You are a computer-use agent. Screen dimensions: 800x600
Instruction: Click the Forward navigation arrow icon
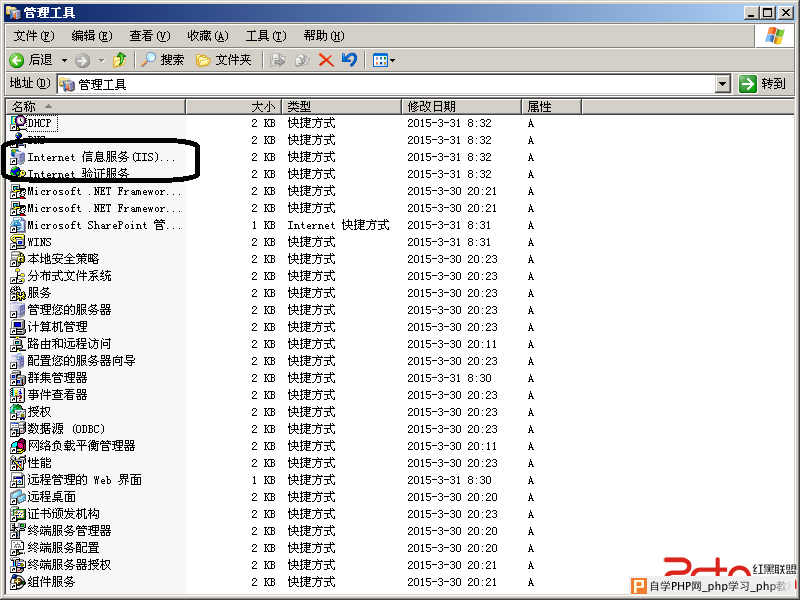pos(82,60)
